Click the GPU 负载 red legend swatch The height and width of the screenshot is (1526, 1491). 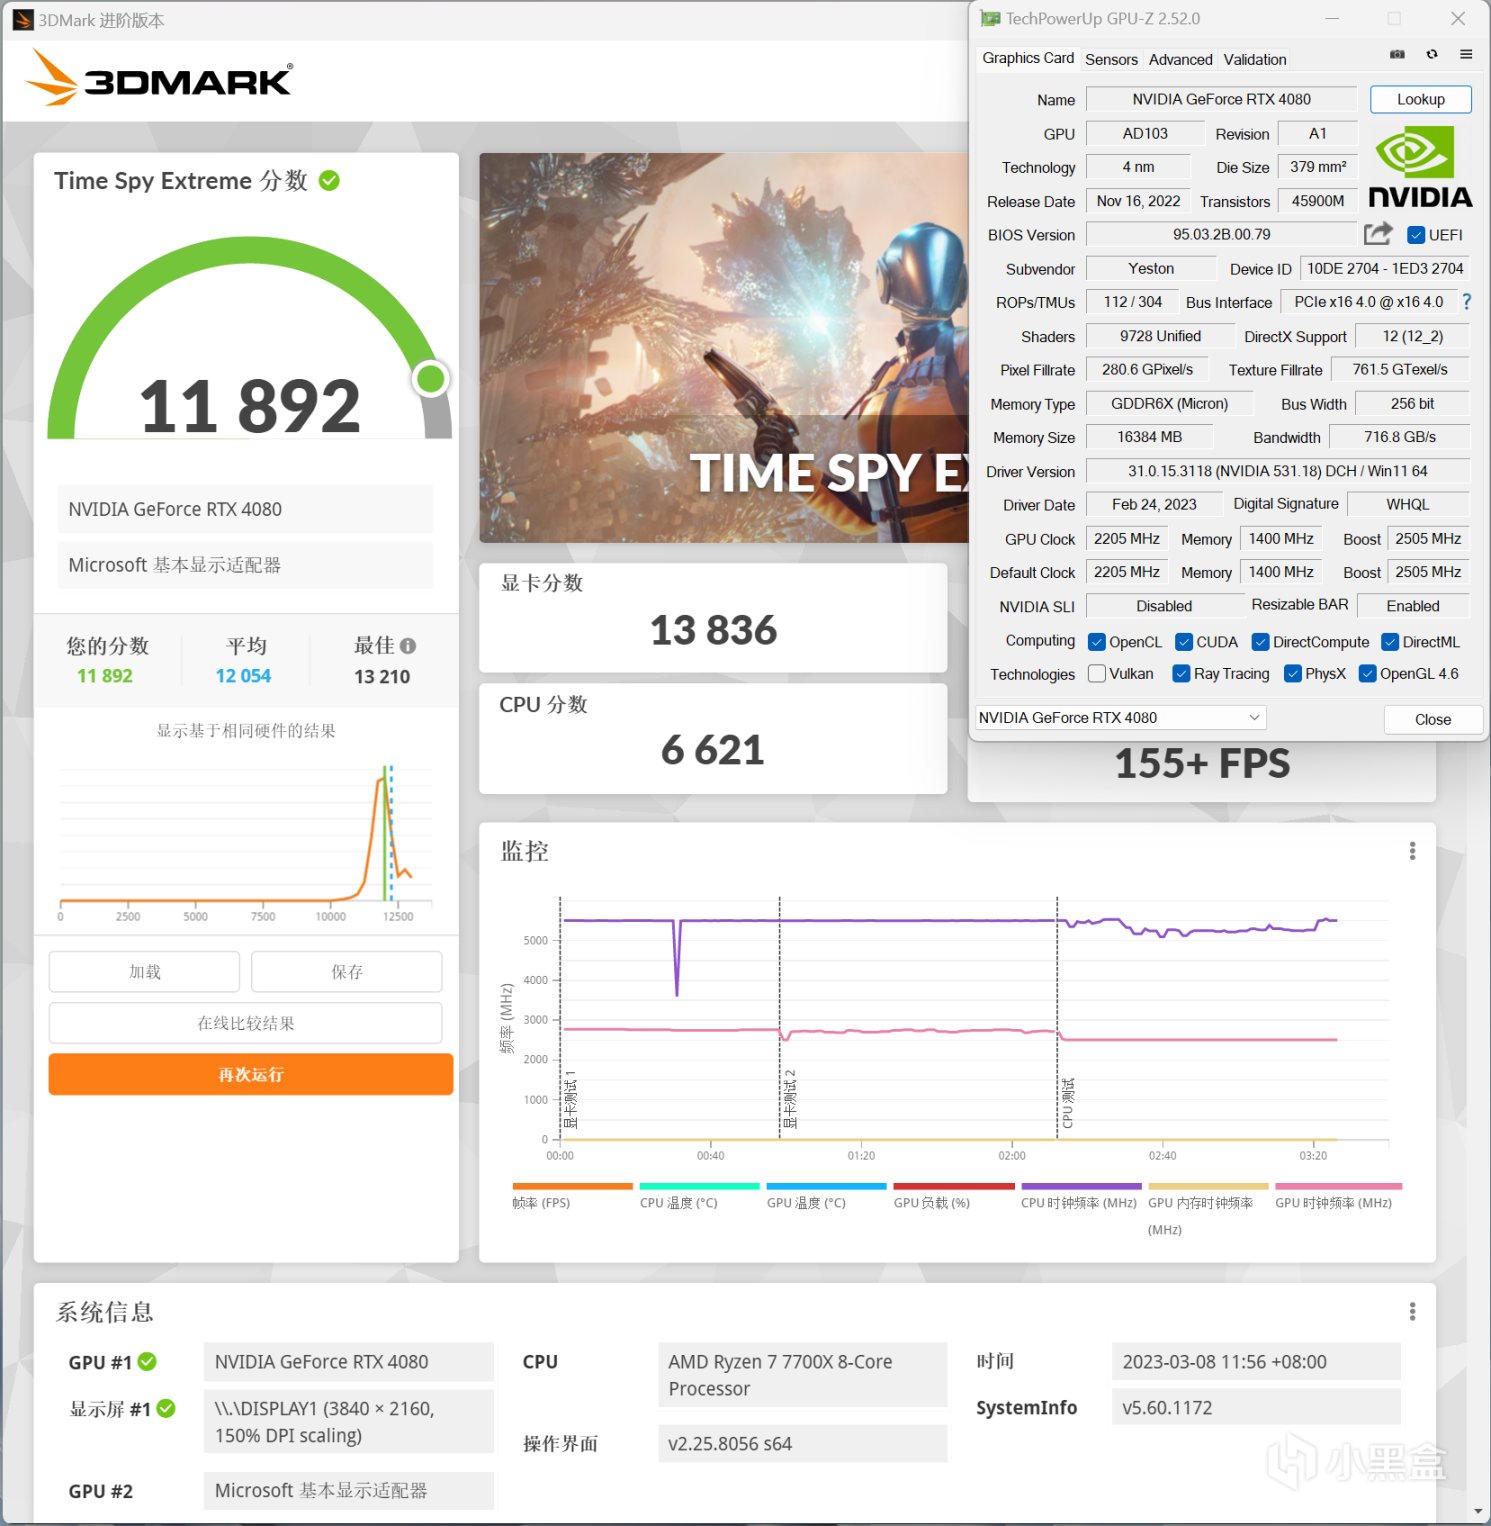pyautogui.click(x=953, y=1186)
